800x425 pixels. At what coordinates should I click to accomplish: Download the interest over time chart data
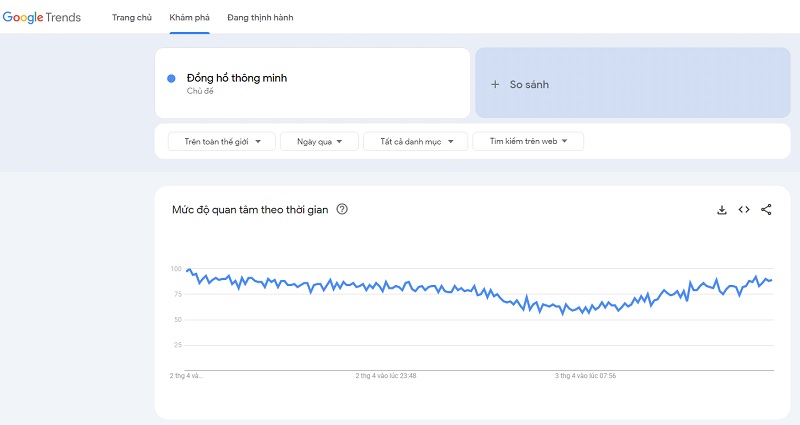[721, 210]
